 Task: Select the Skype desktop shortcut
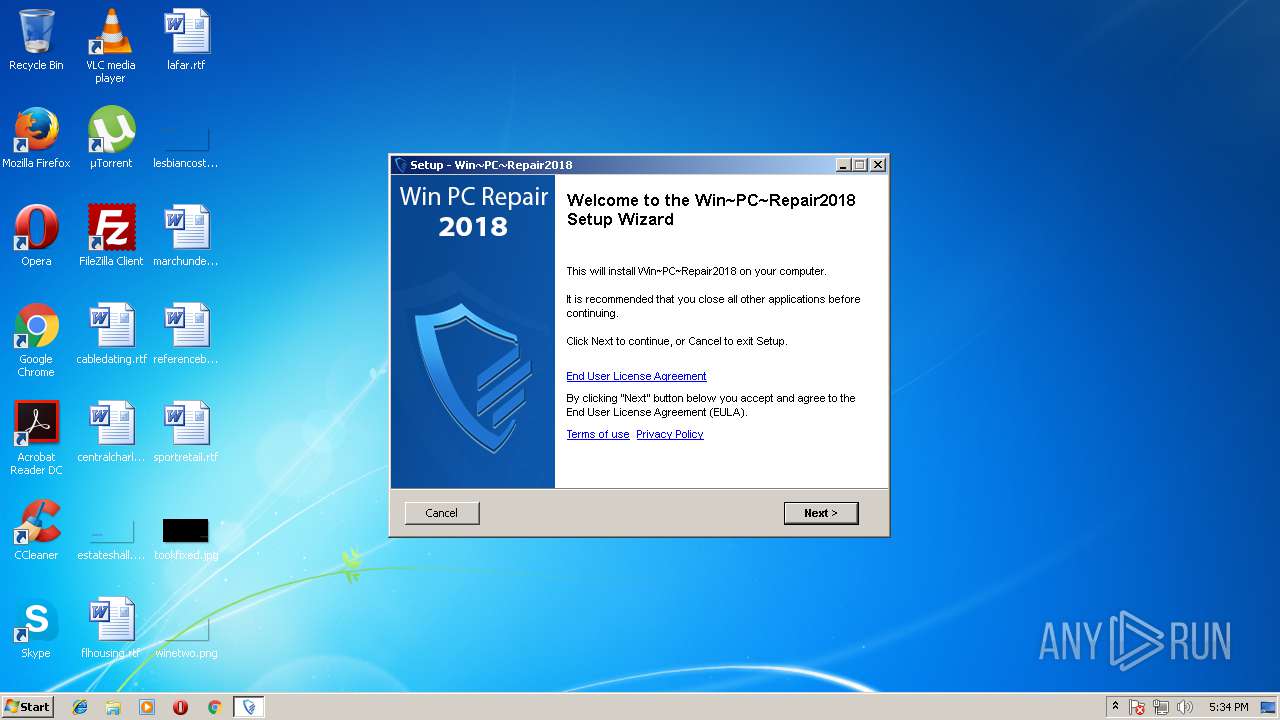tap(36, 628)
